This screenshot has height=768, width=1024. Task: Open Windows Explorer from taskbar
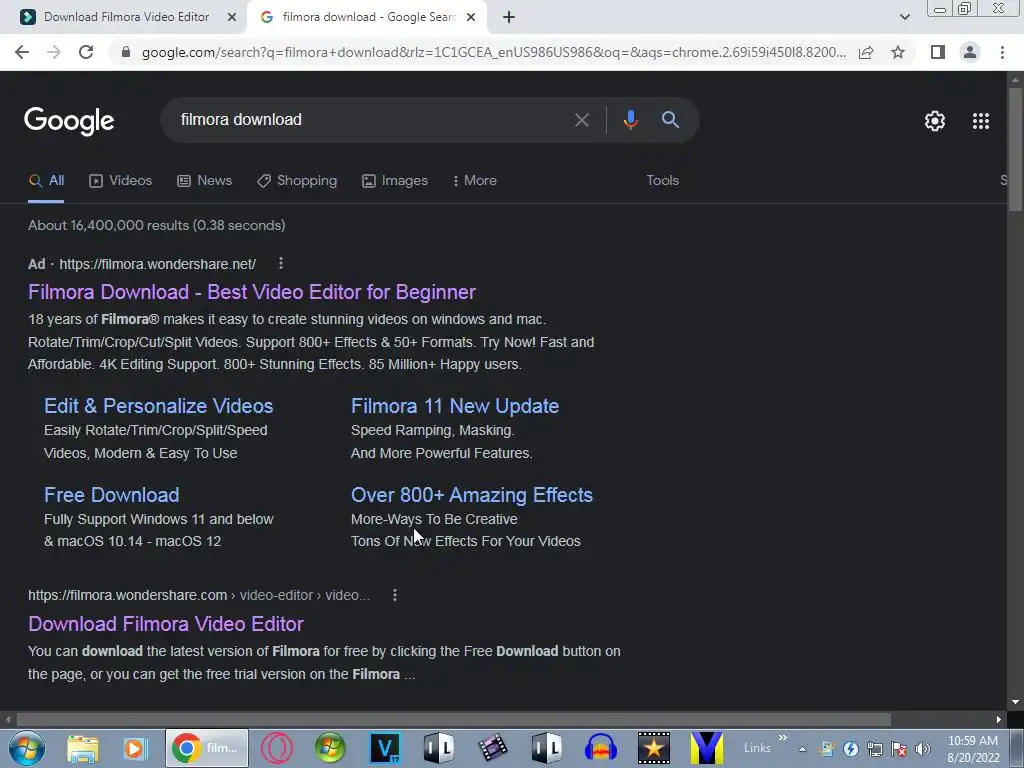pyautogui.click(x=82, y=748)
